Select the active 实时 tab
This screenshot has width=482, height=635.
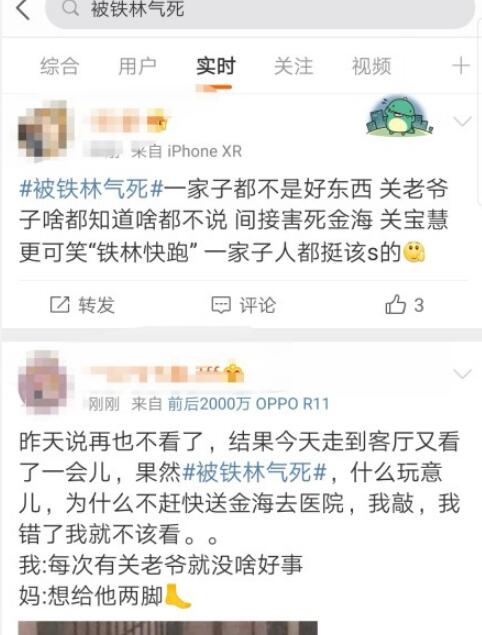[215, 66]
